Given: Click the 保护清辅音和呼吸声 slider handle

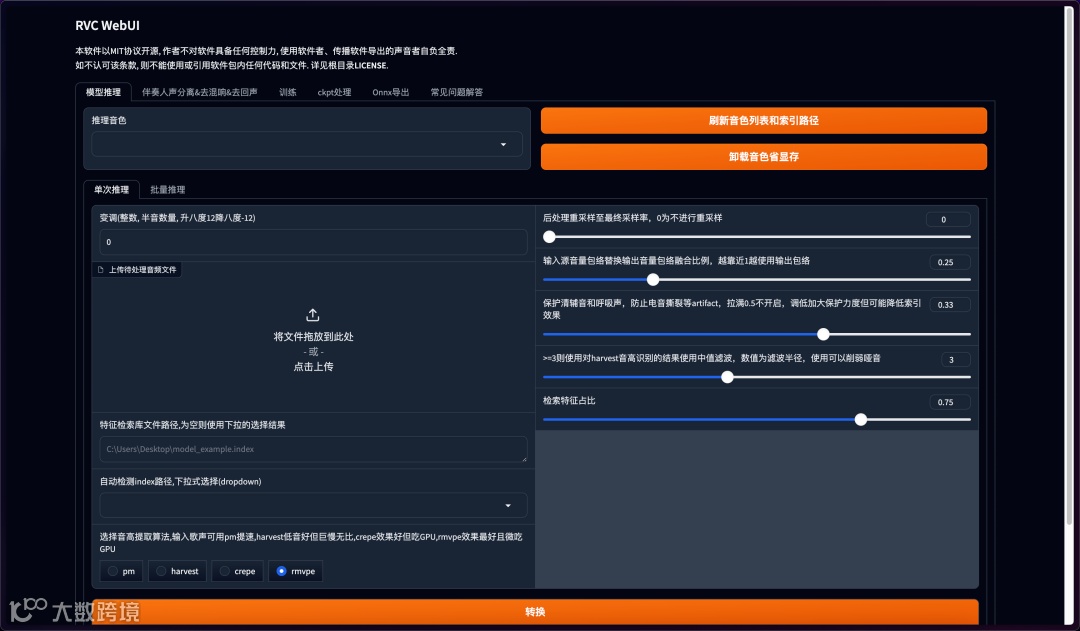Looking at the screenshot, I should click(823, 334).
